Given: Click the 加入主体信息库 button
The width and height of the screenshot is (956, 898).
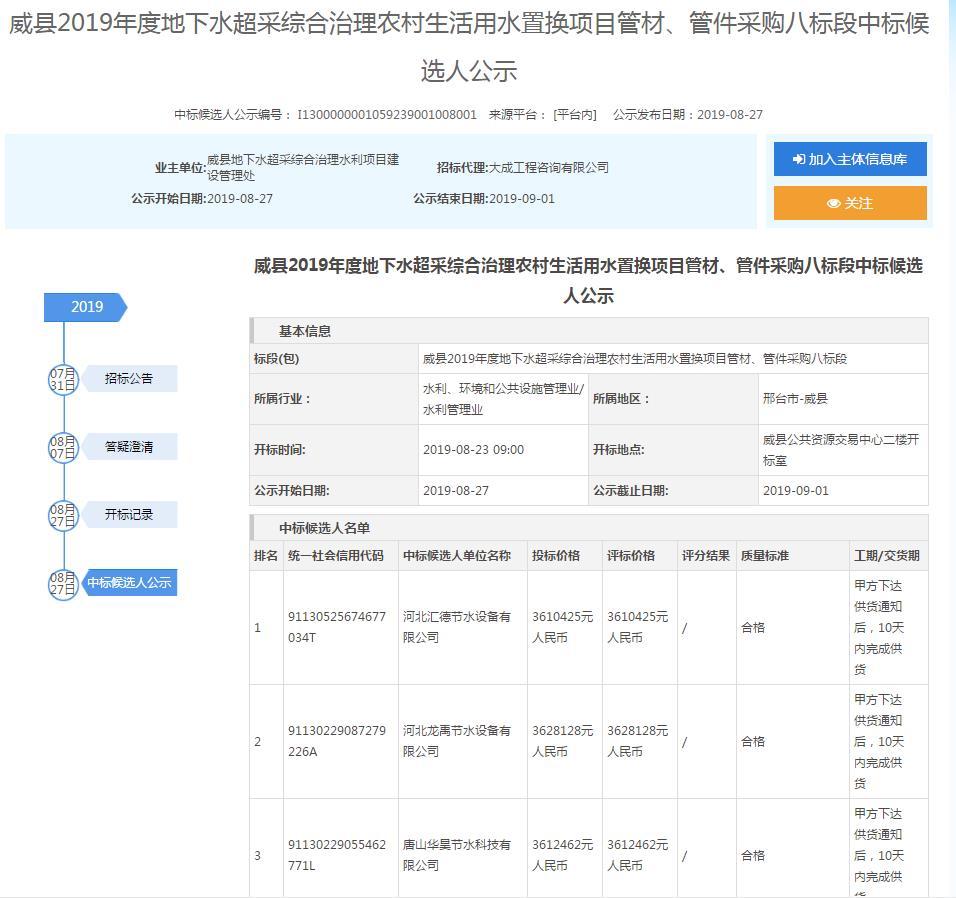Looking at the screenshot, I should [850, 159].
